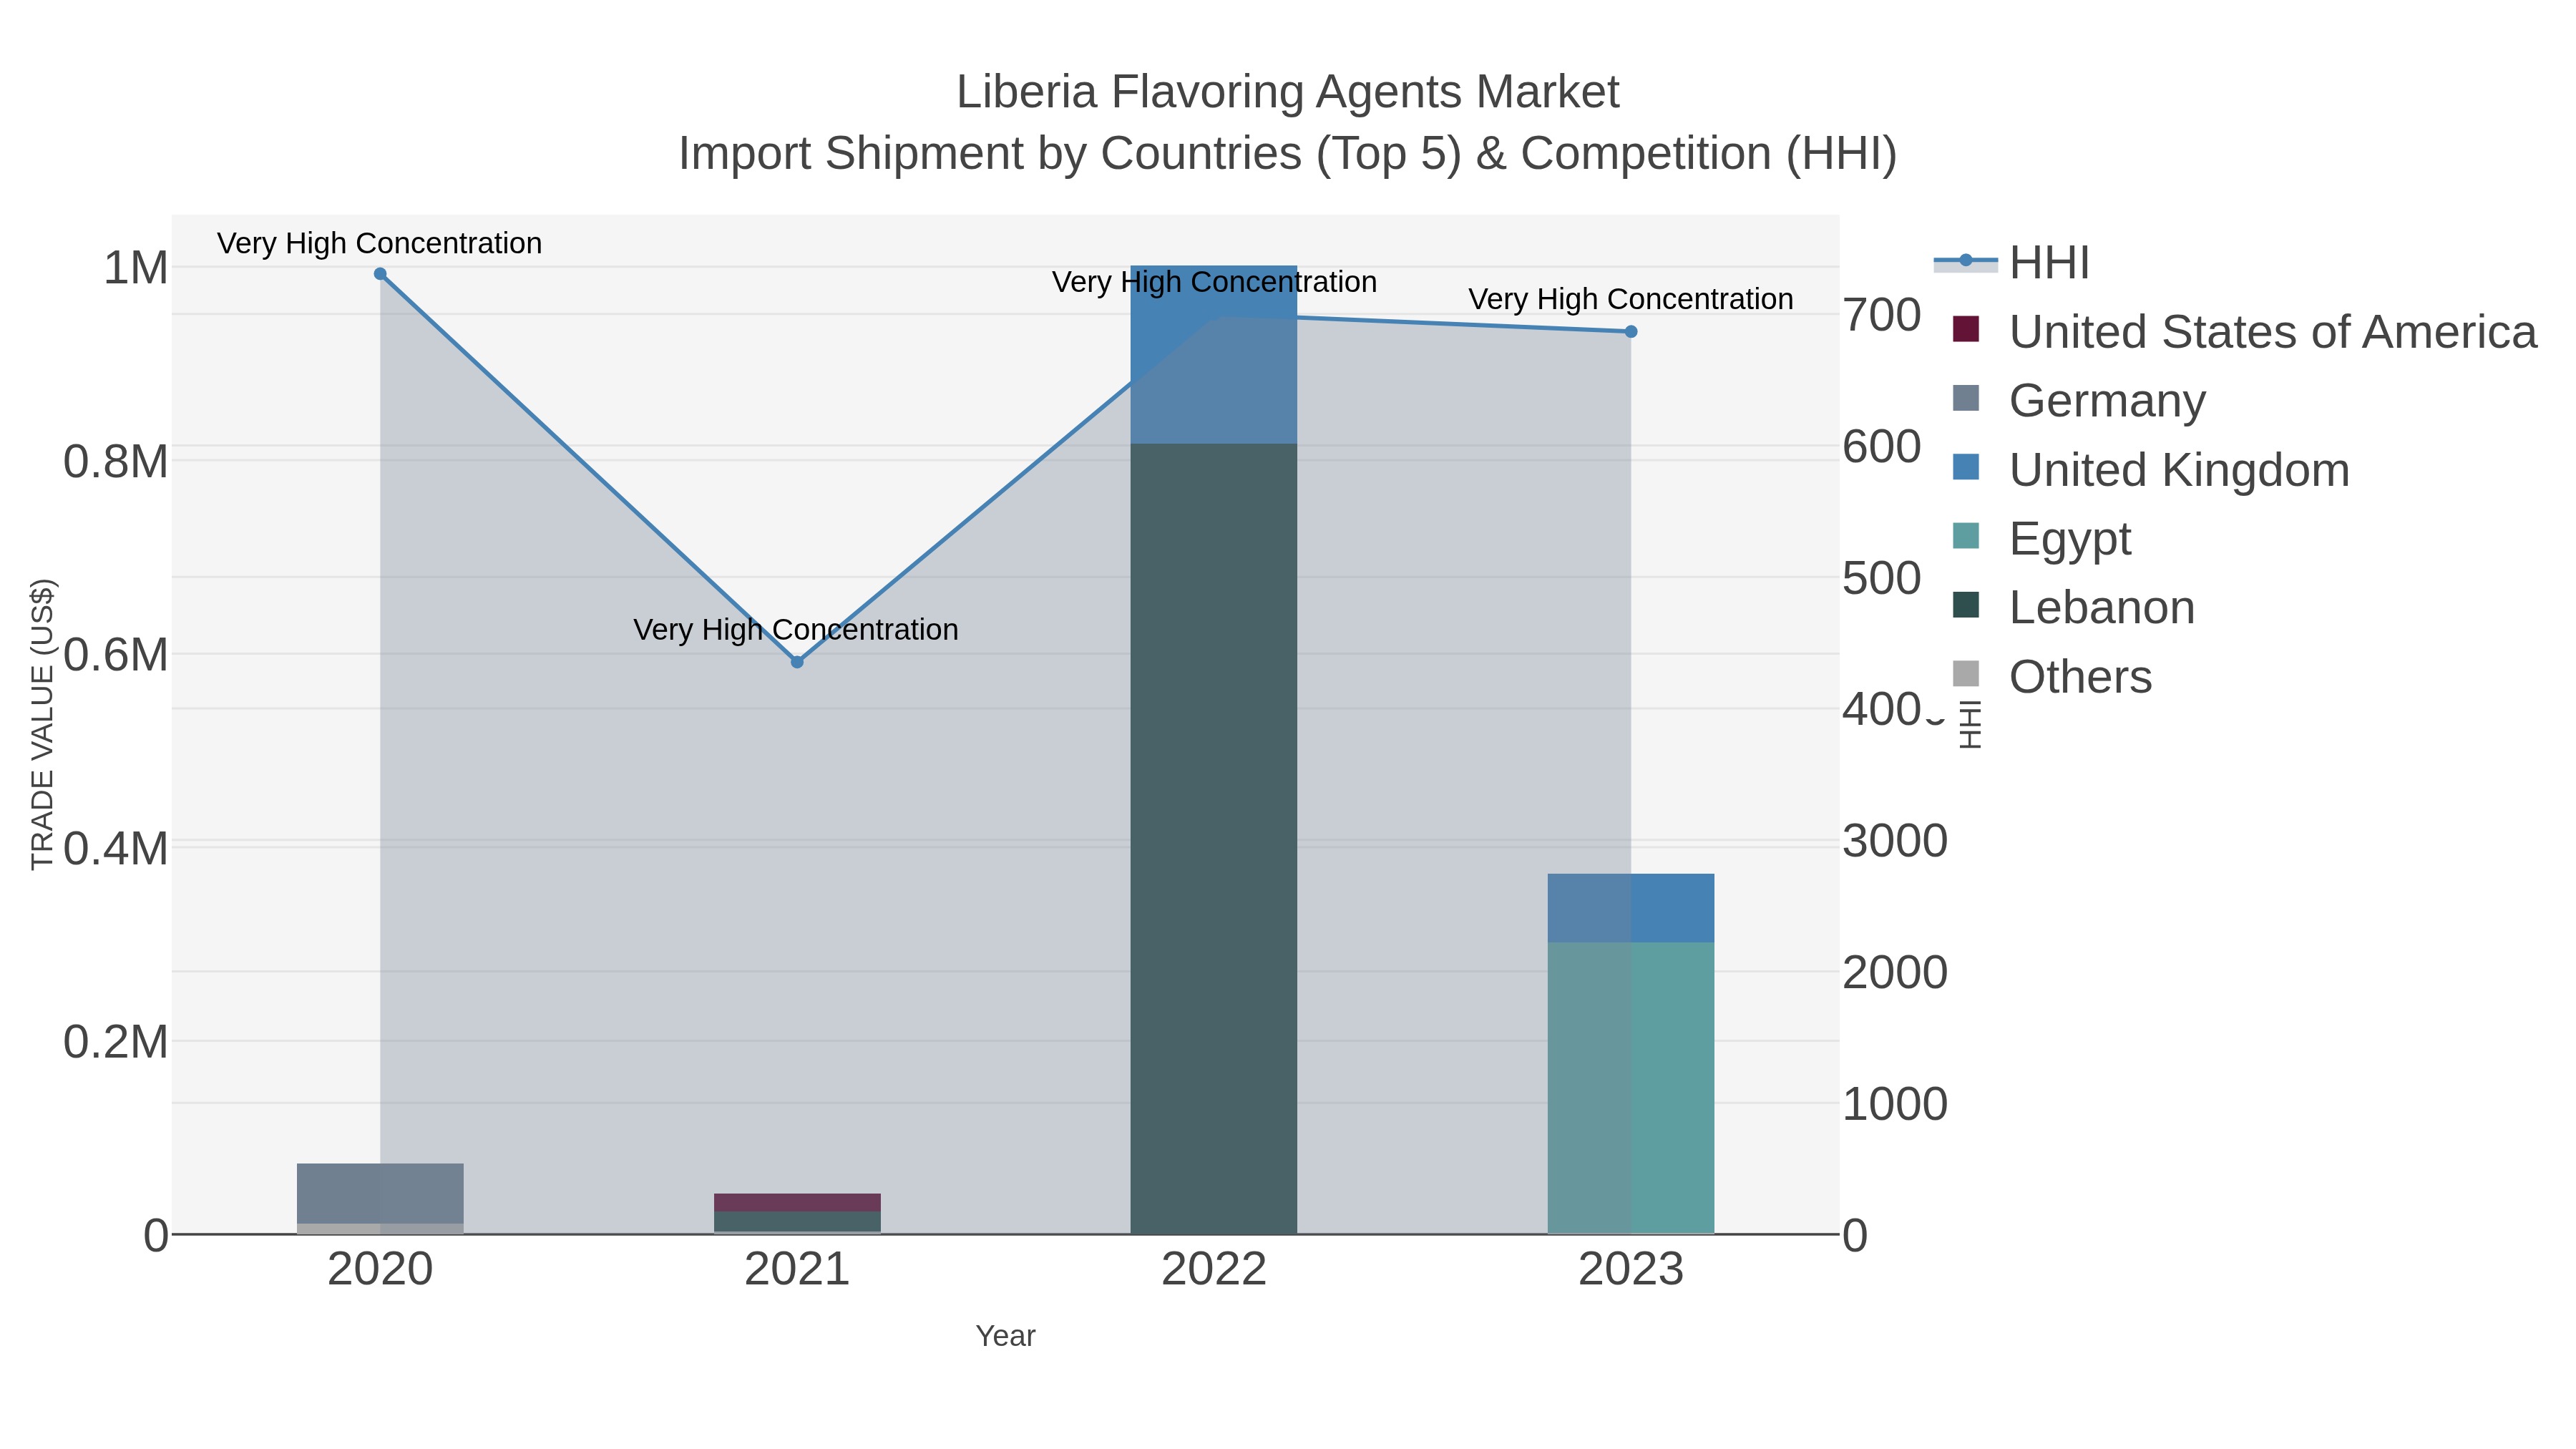Image resolution: width=2576 pixels, height=1449 pixels.
Task: Click the Very High Concentration annotation for 2021
Action: tap(796, 630)
